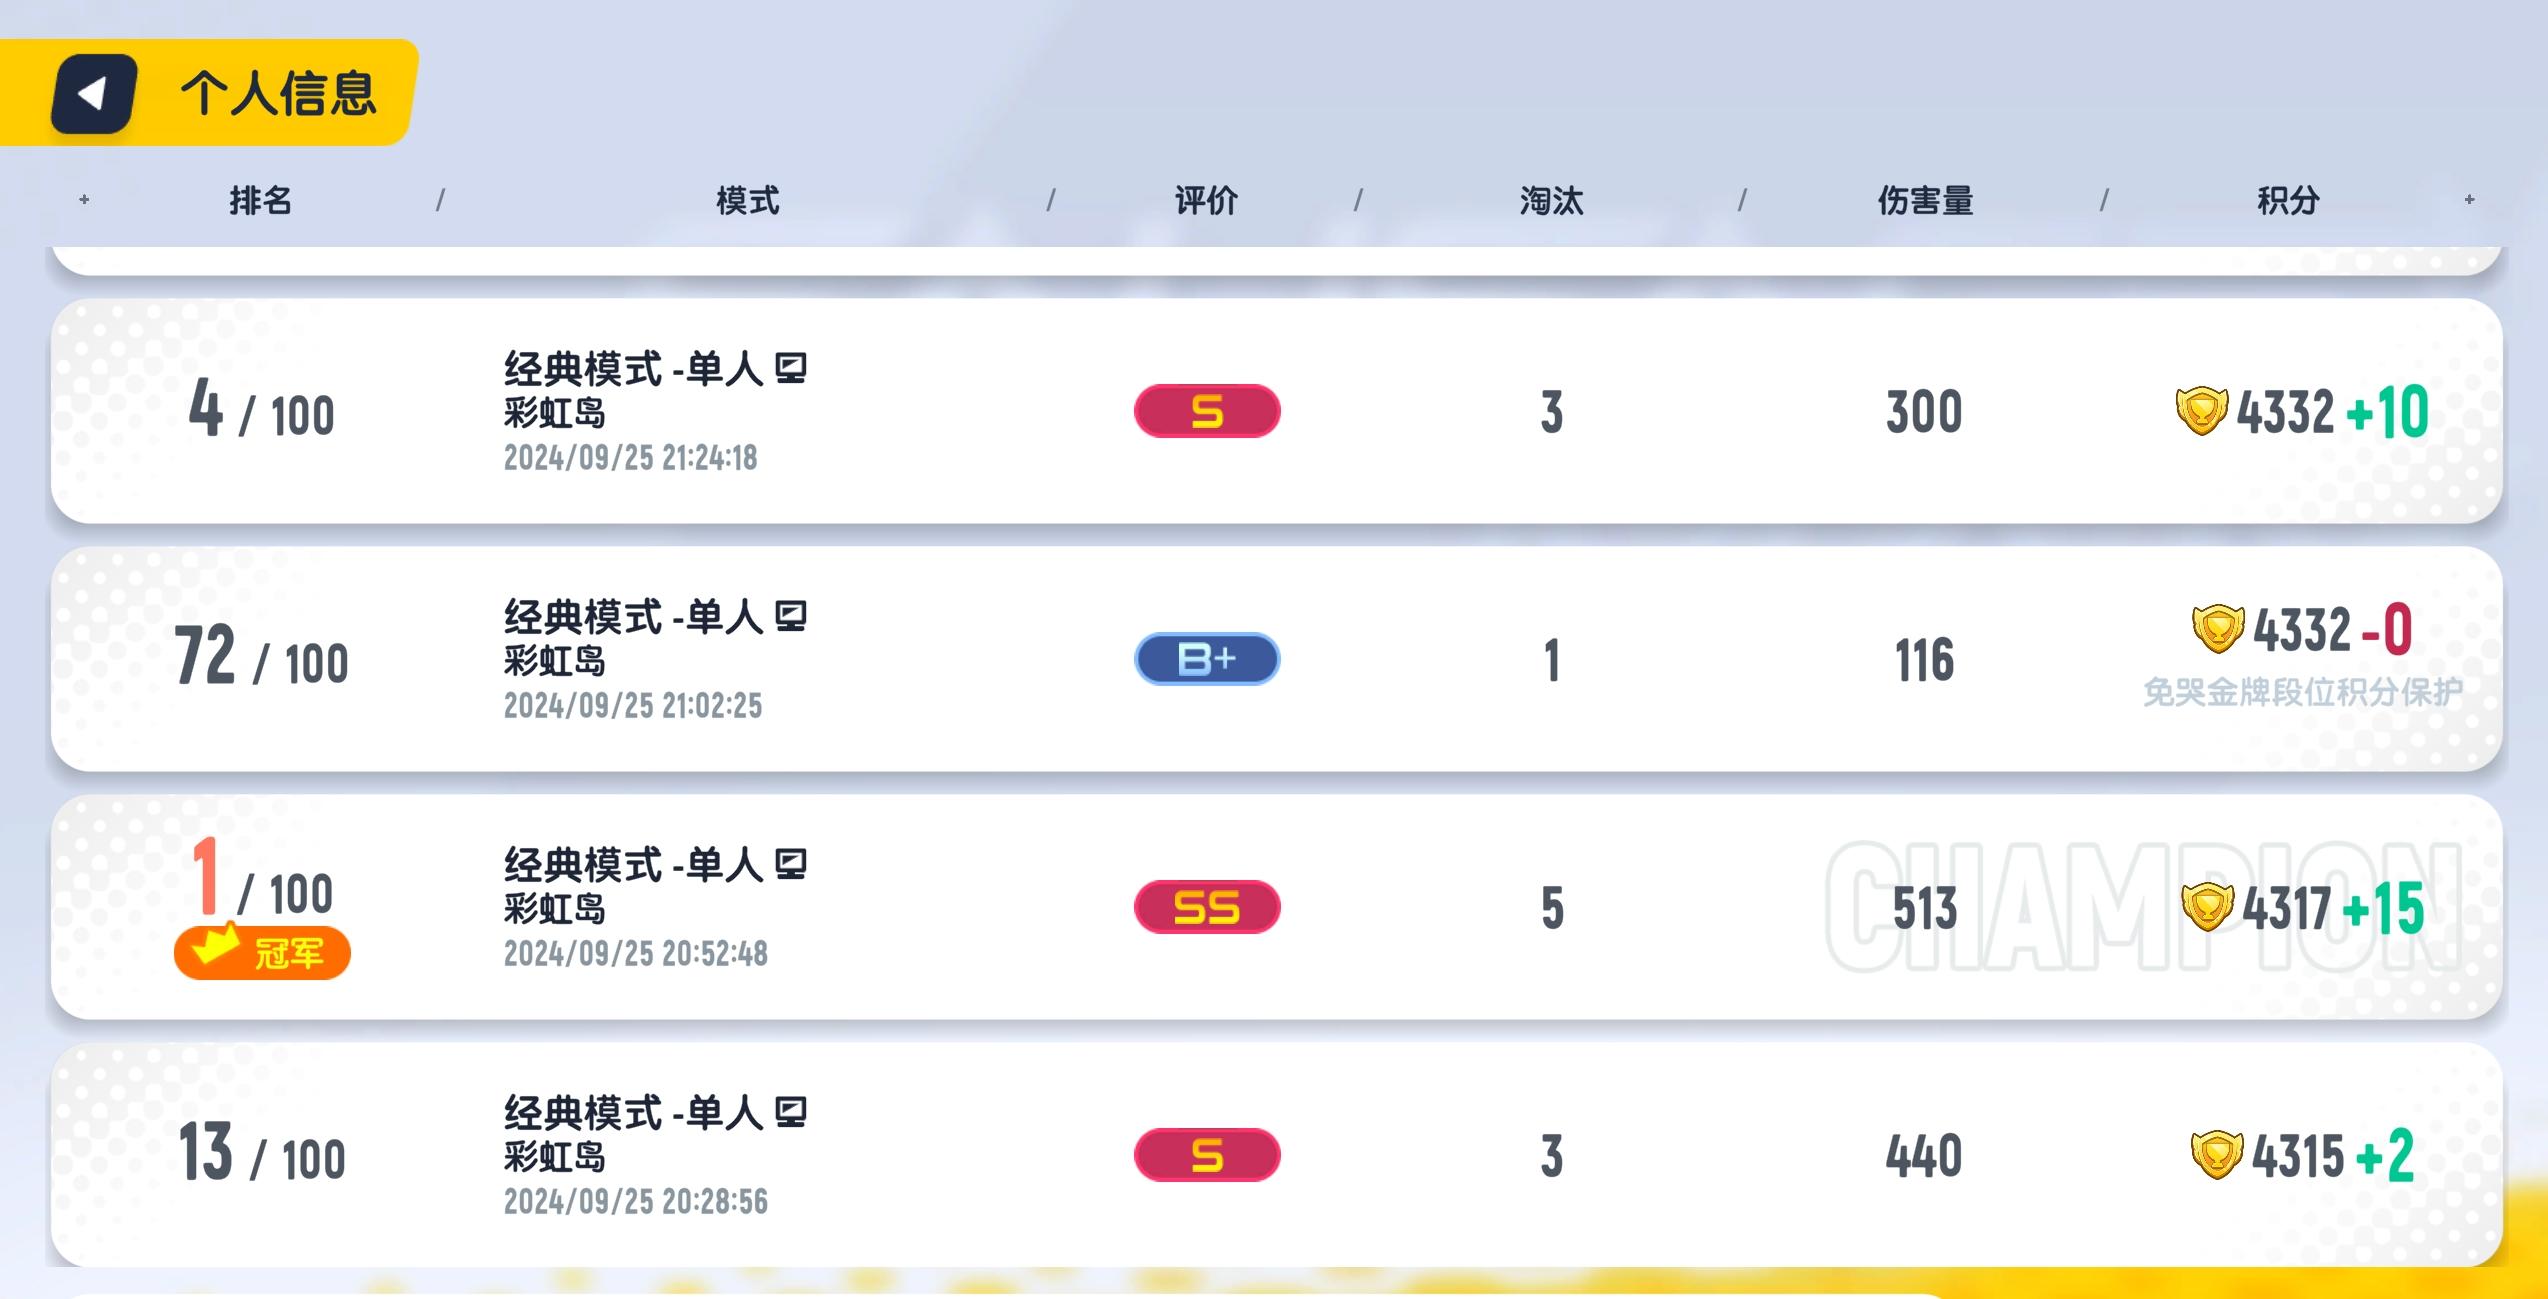Click the back arrow beside 个人信息
This screenshot has width=2548, height=1299.
pyautogui.click(x=94, y=94)
